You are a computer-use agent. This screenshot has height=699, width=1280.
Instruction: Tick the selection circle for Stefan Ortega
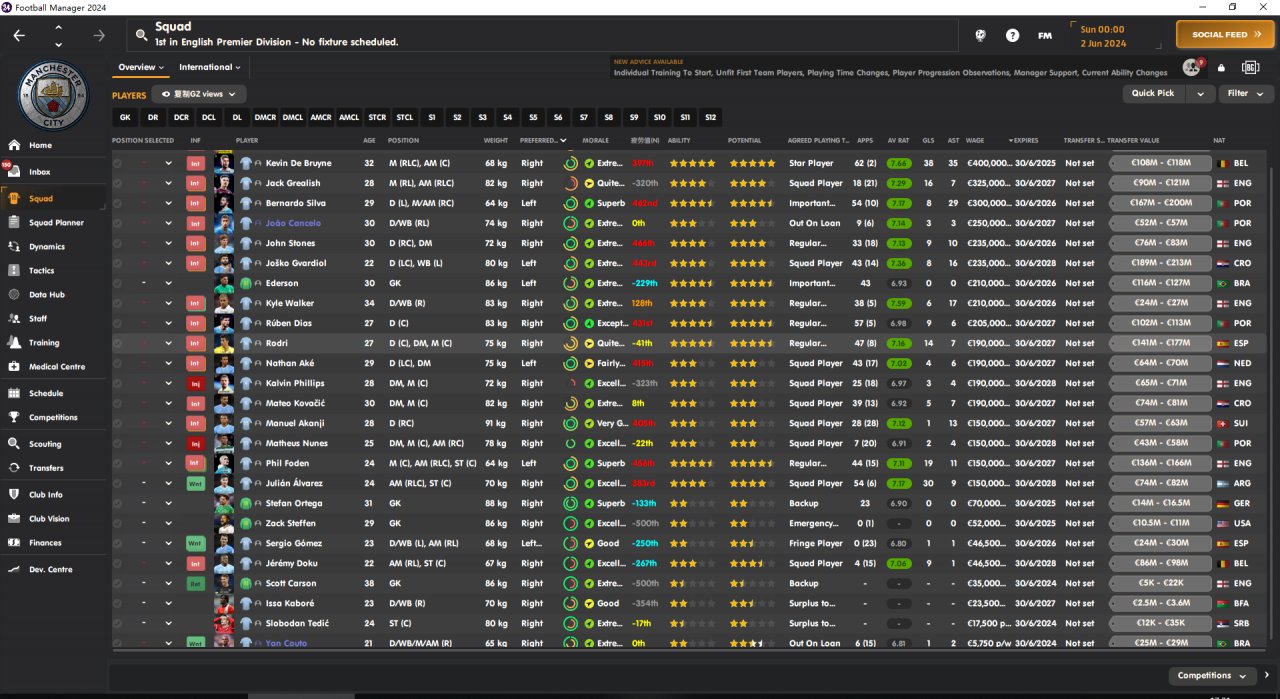[x=118, y=503]
